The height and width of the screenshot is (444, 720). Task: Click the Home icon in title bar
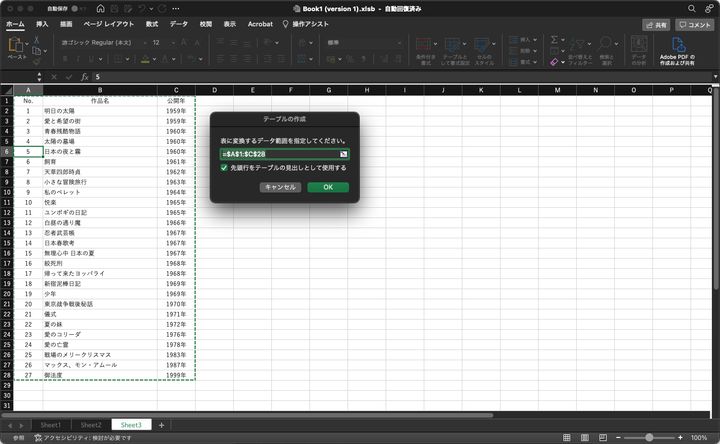click(x=101, y=8)
